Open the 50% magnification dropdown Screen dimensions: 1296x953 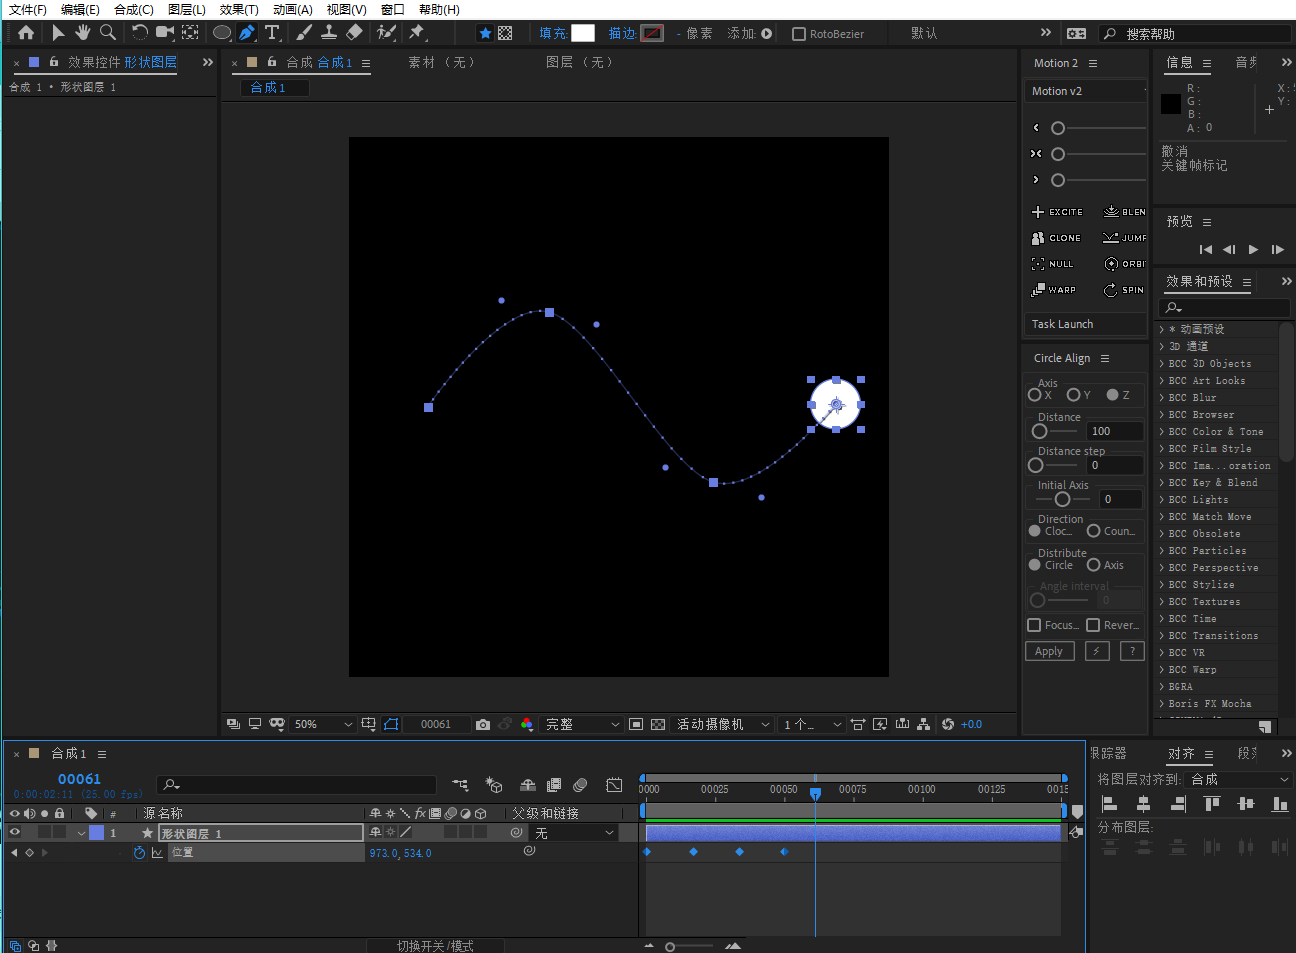pyautogui.click(x=323, y=724)
